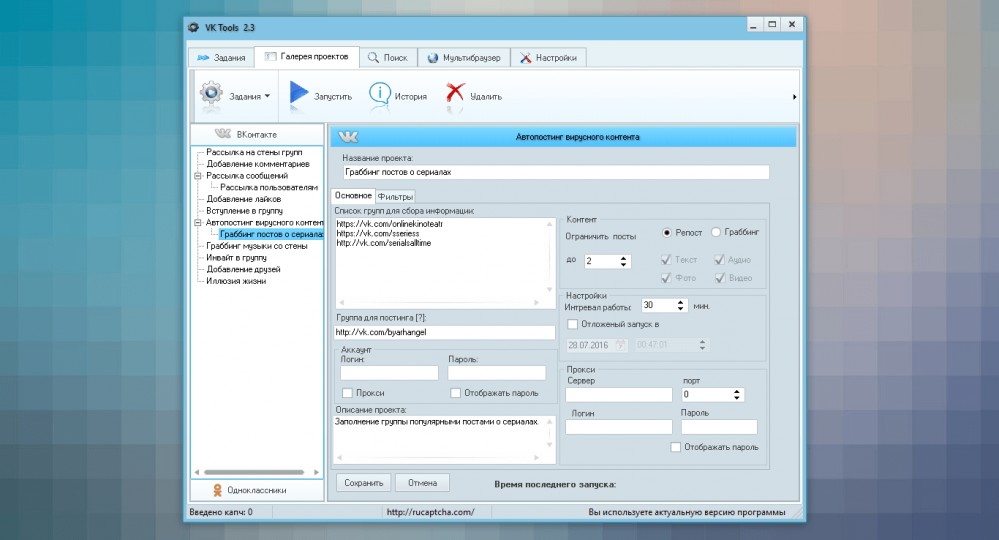Open the Галерея проектов tab
Image resolution: width=999 pixels, height=540 pixels.
pos(306,56)
